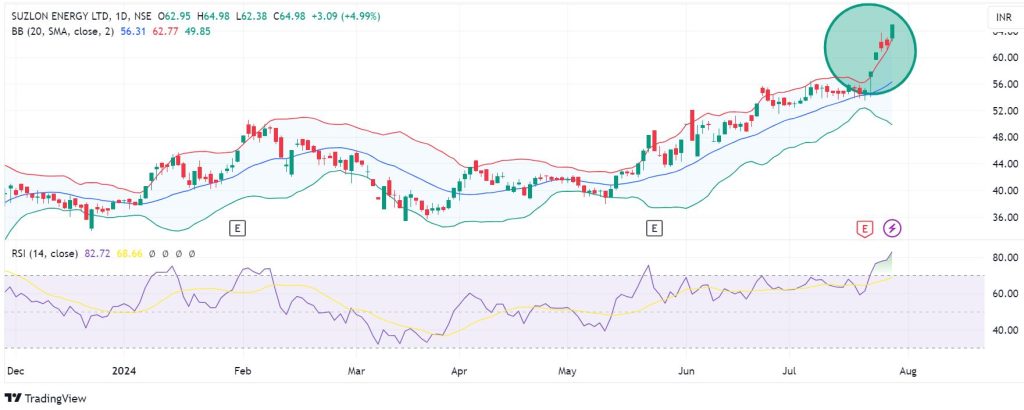Click the Apr label on time axis
Screen dimensions: 1024x410
(x=460, y=371)
